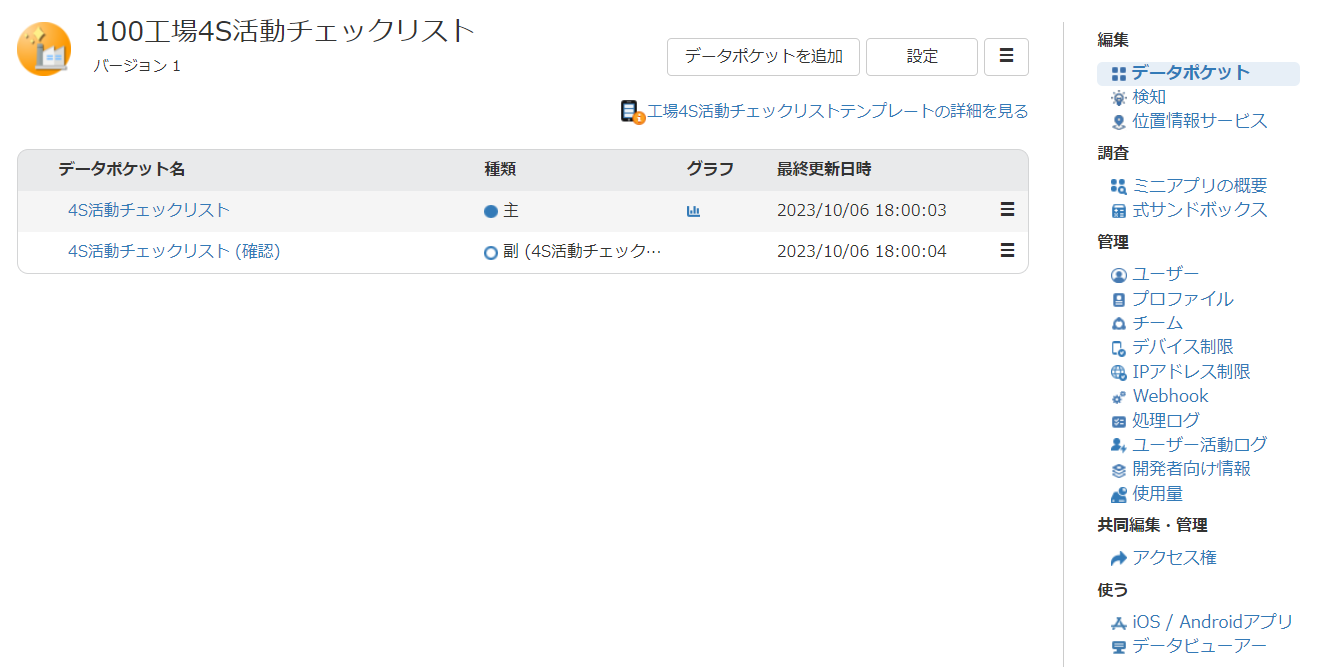The image size is (1318, 667).
Task: Click the title 100工場4S活動チェックリスト
Action: click(x=285, y=31)
